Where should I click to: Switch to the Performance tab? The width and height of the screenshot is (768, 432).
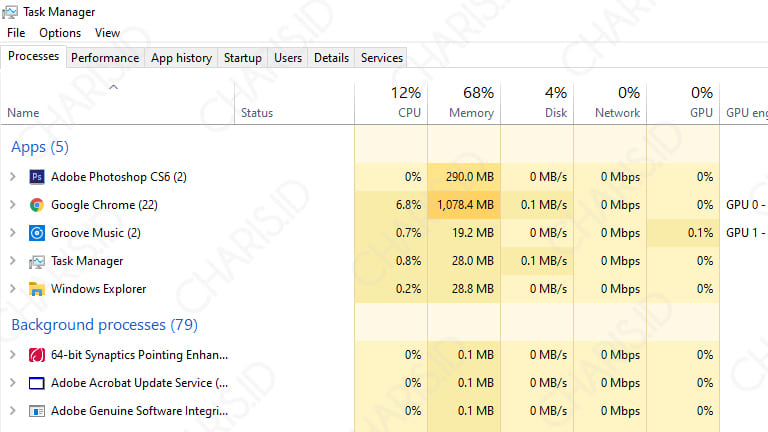(x=105, y=58)
